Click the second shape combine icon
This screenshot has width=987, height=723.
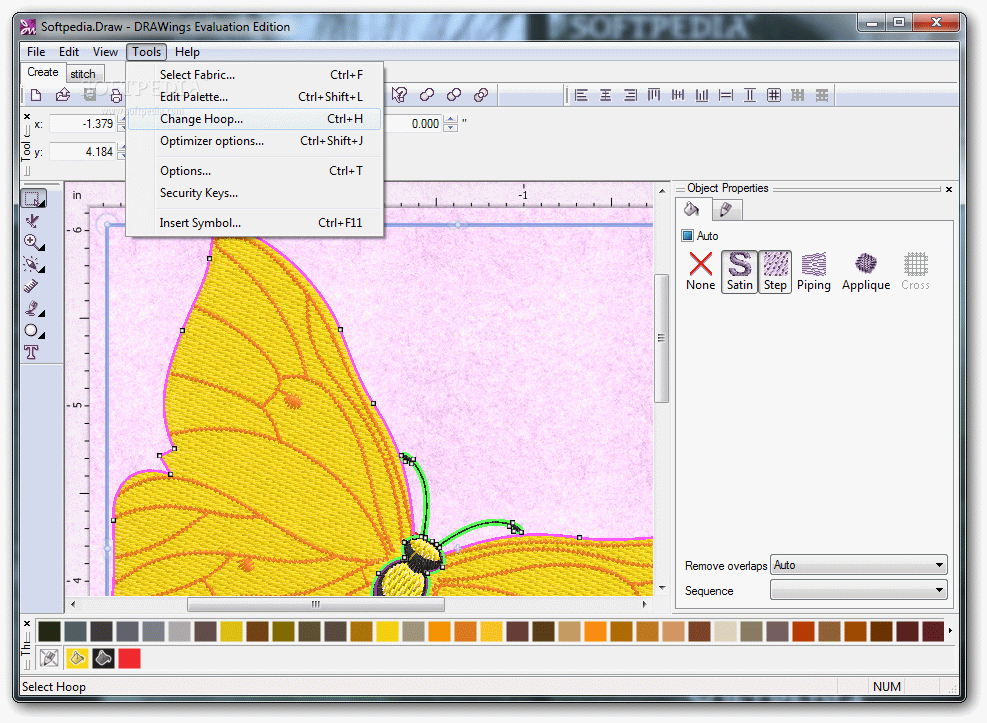point(454,95)
